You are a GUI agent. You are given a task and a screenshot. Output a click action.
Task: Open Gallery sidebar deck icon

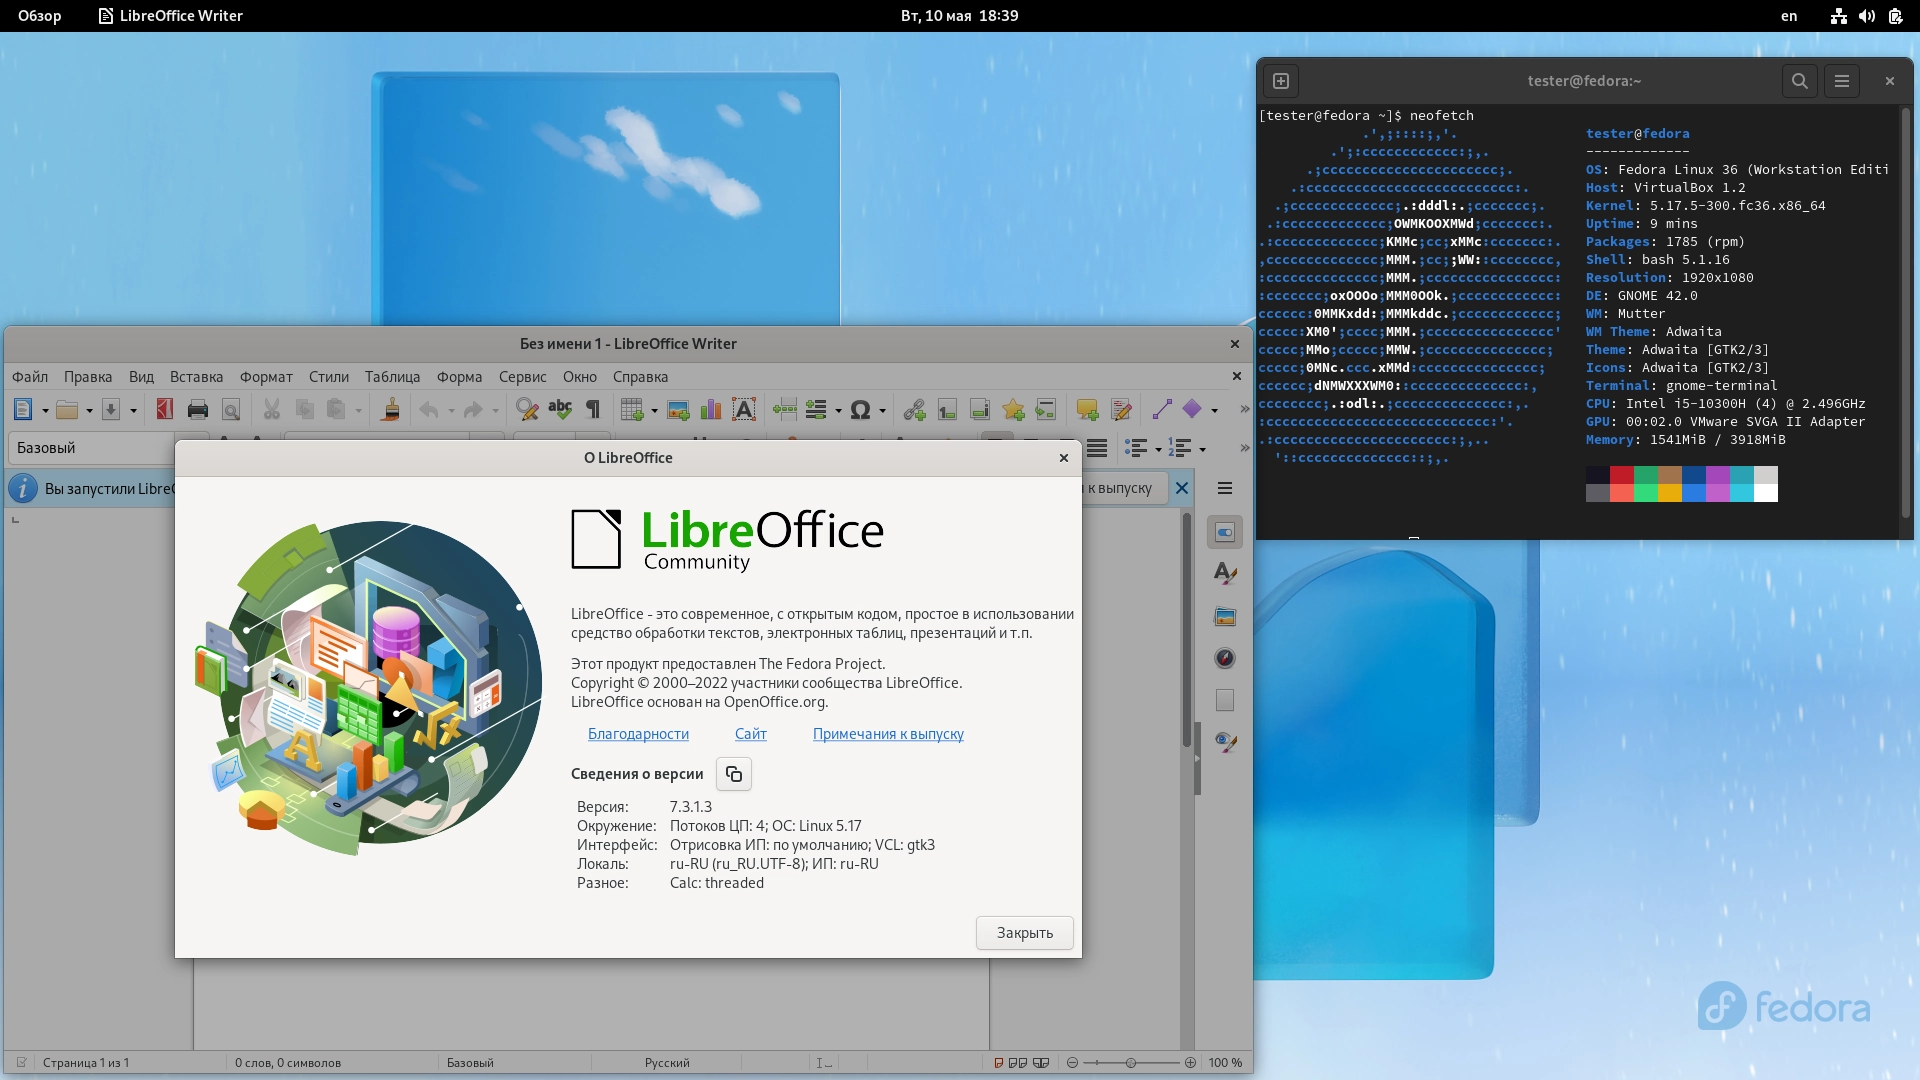[x=1225, y=616]
